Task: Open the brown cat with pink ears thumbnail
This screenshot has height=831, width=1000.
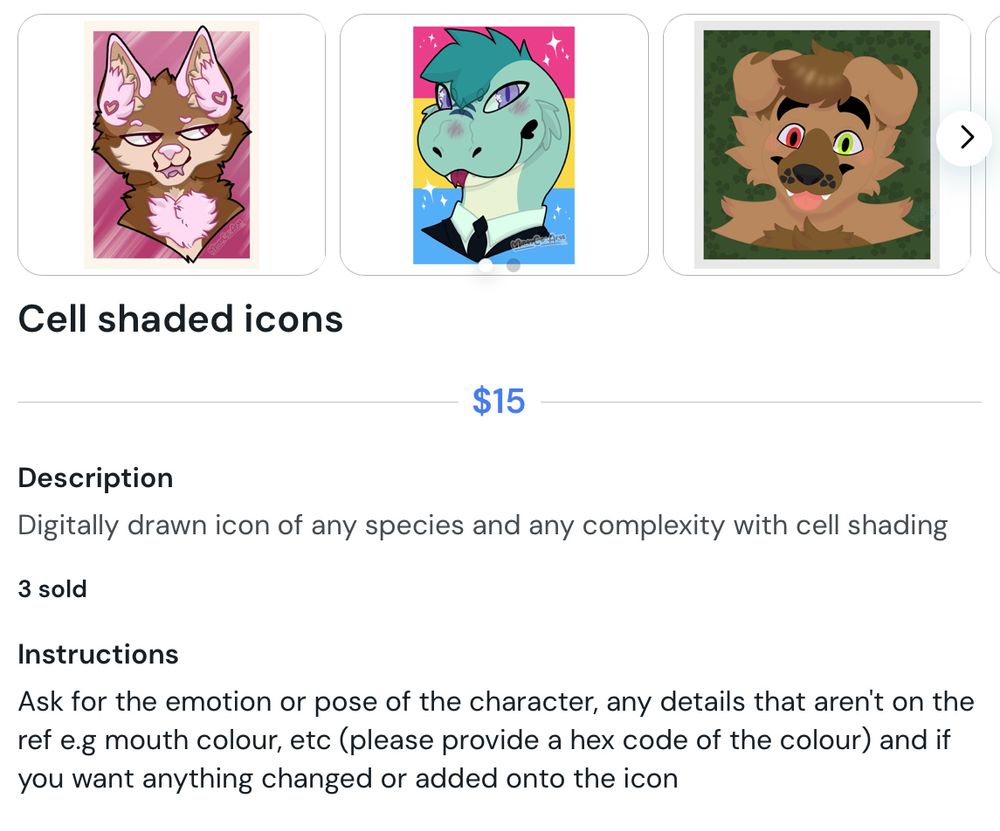Action: [x=172, y=145]
